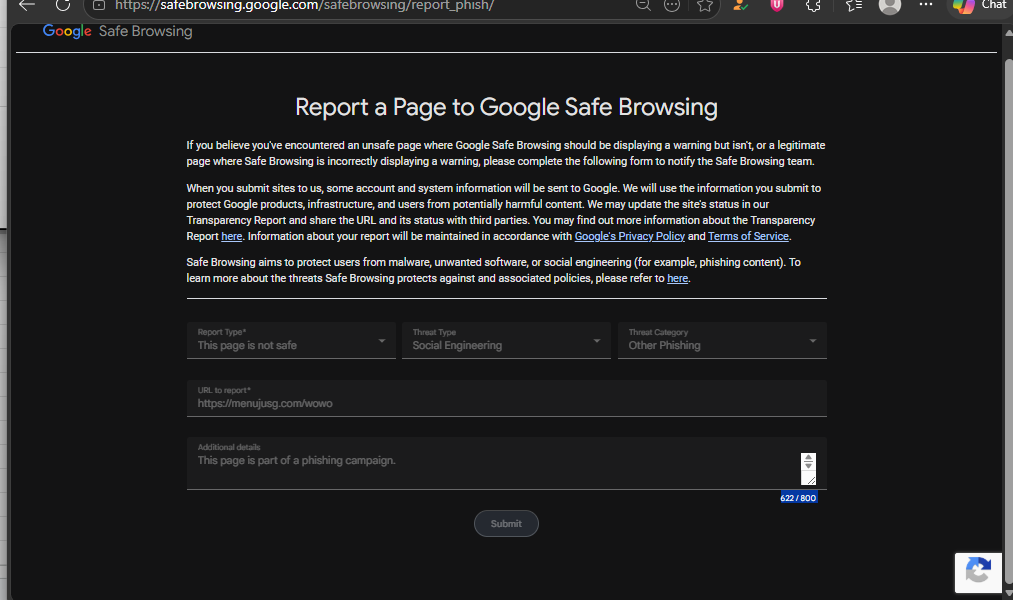Click the heading 'Report a Page to Google Safe Browsing'
Screen dimensions: 1013x600
point(506,107)
